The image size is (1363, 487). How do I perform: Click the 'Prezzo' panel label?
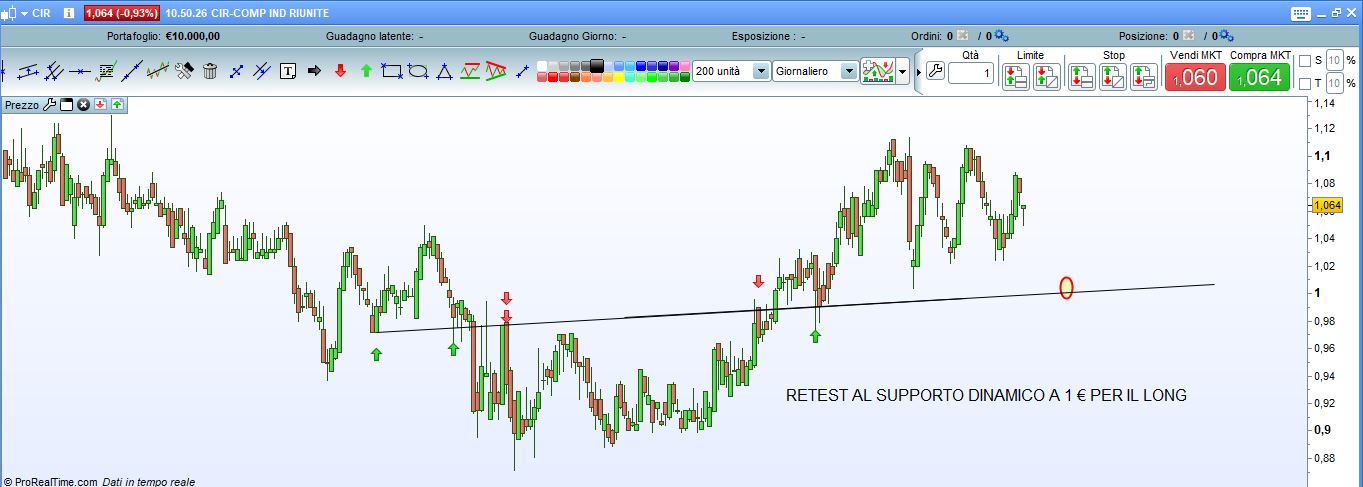(22, 104)
